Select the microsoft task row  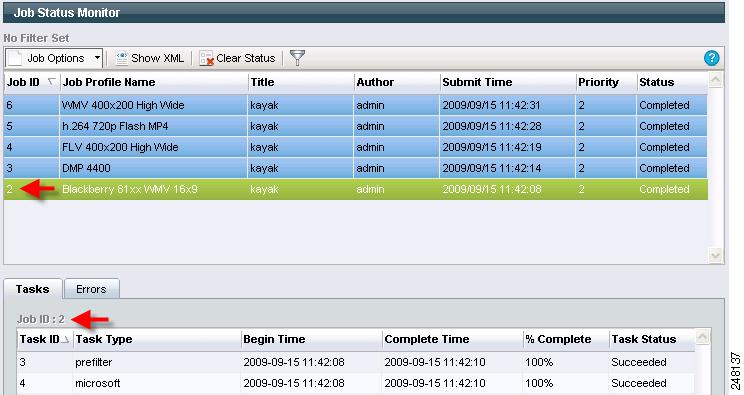pyautogui.click(x=356, y=383)
